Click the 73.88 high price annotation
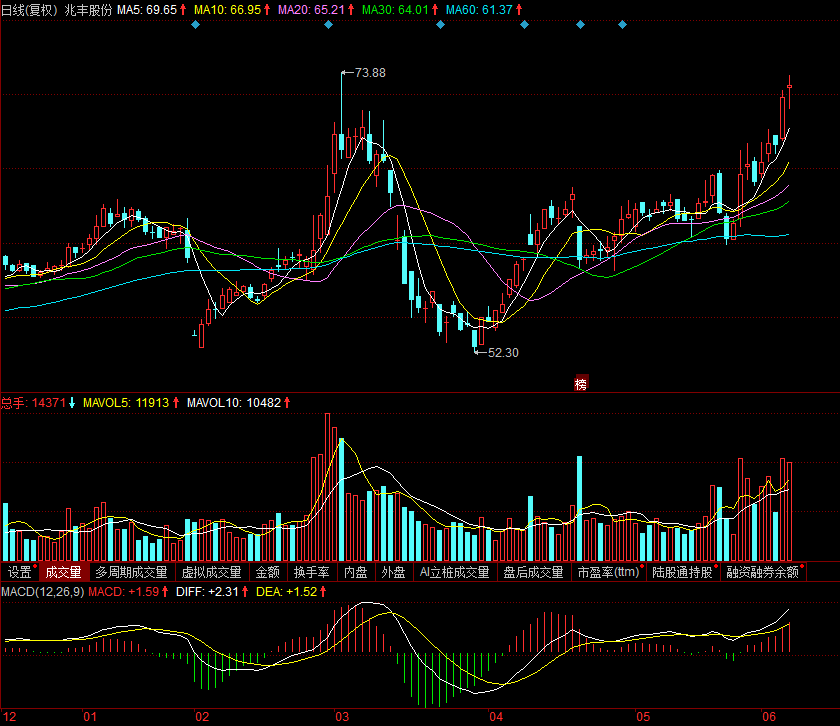This screenshot has height=726, width=840. [370, 72]
